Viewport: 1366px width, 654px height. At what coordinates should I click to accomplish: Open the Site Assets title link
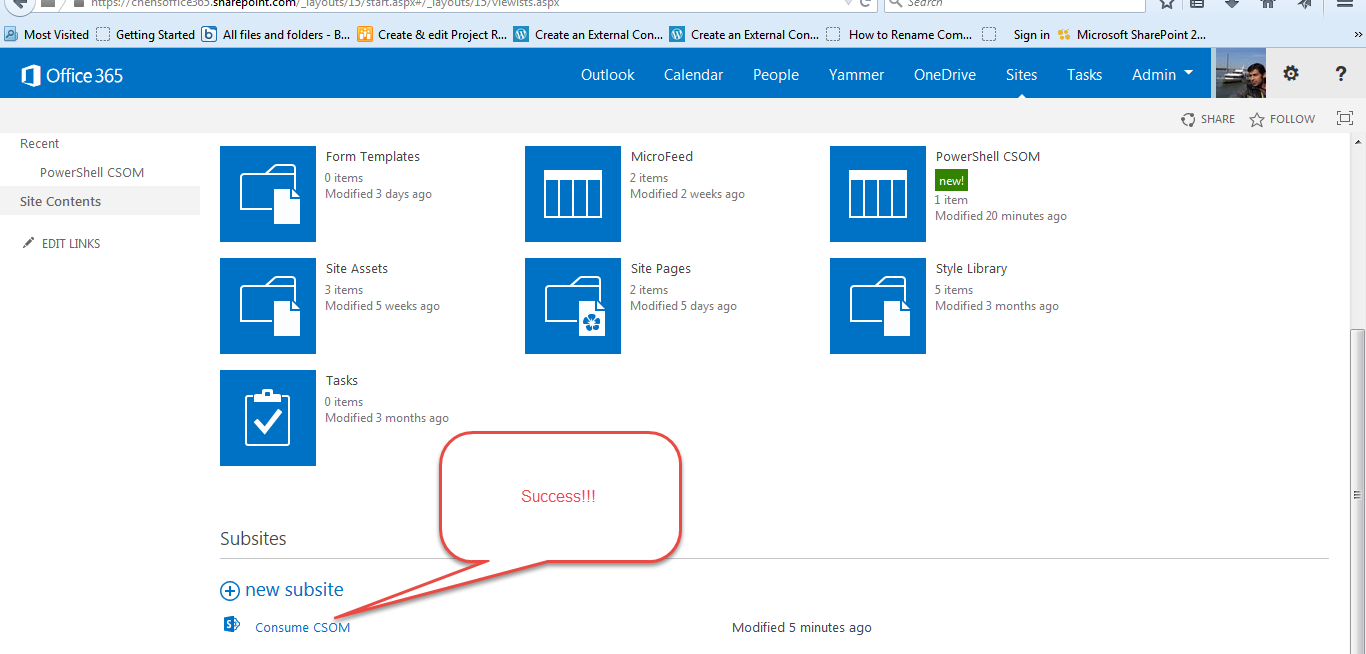tap(357, 269)
